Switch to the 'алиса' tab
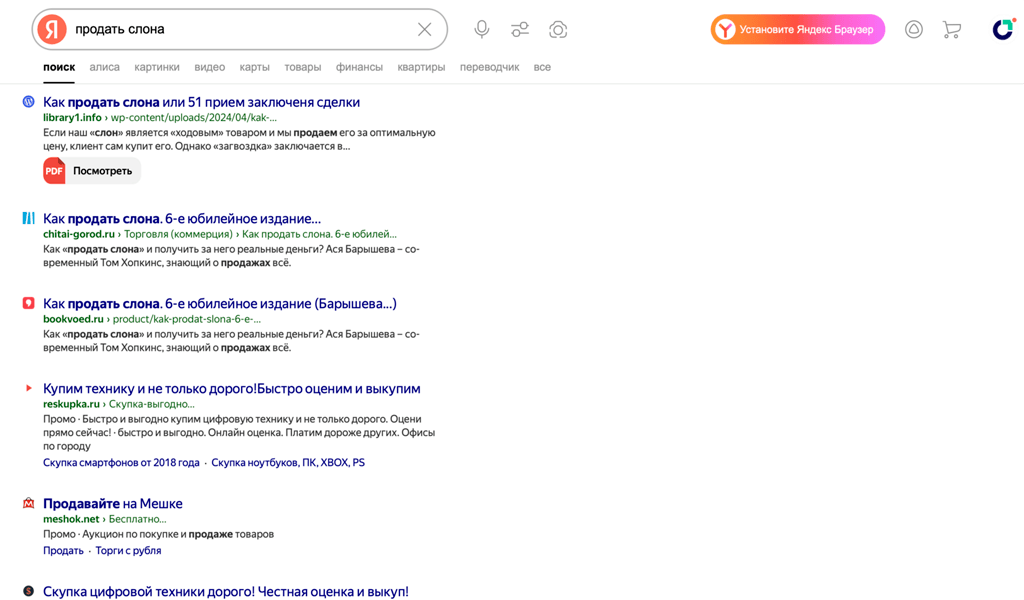 (104, 67)
